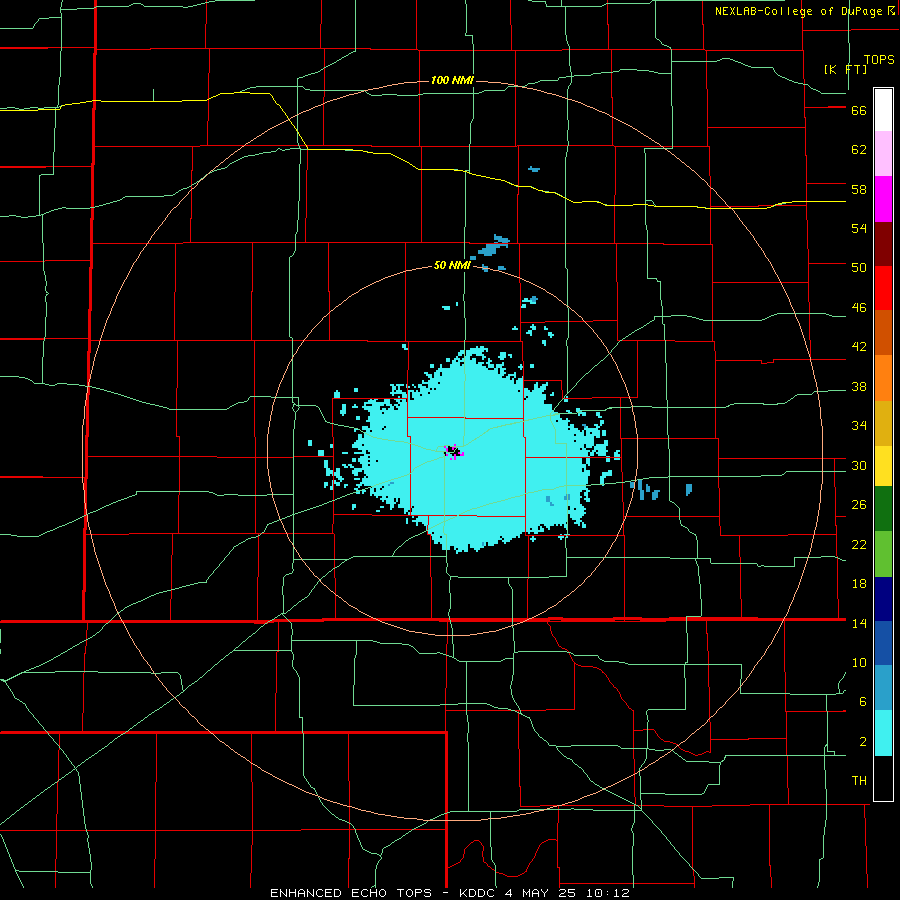Click the white swatch in the tops legend

883,110
